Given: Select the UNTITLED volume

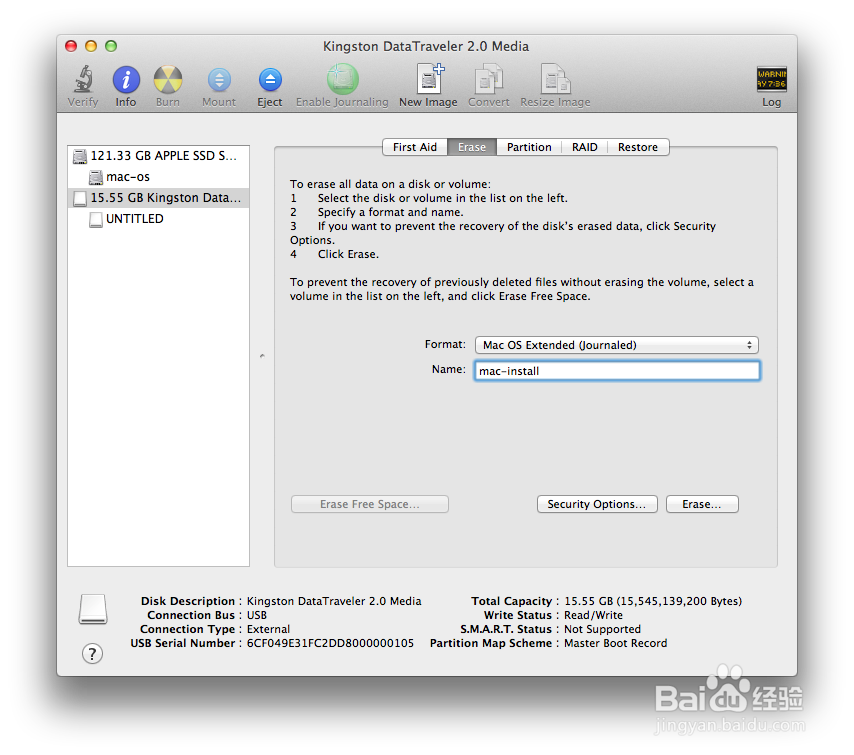Looking at the screenshot, I should point(158,218).
